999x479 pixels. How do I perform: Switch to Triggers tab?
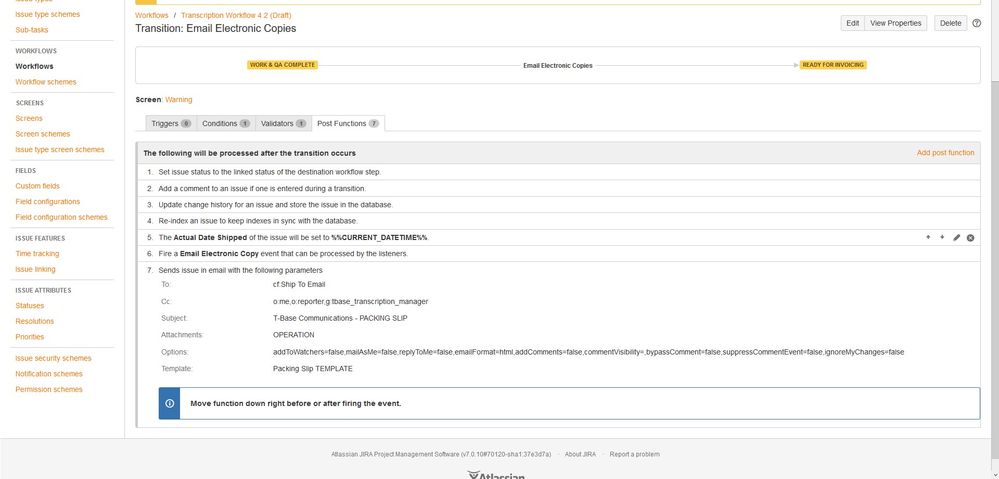[x=171, y=124]
